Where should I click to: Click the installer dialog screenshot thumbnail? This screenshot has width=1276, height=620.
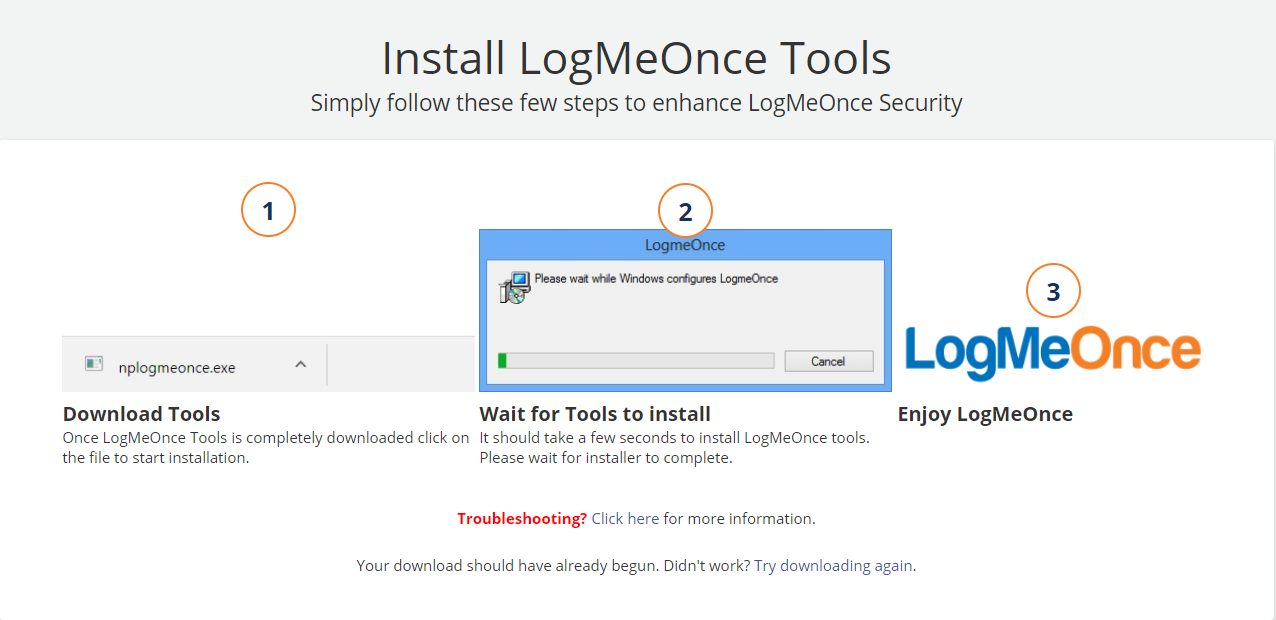point(685,310)
